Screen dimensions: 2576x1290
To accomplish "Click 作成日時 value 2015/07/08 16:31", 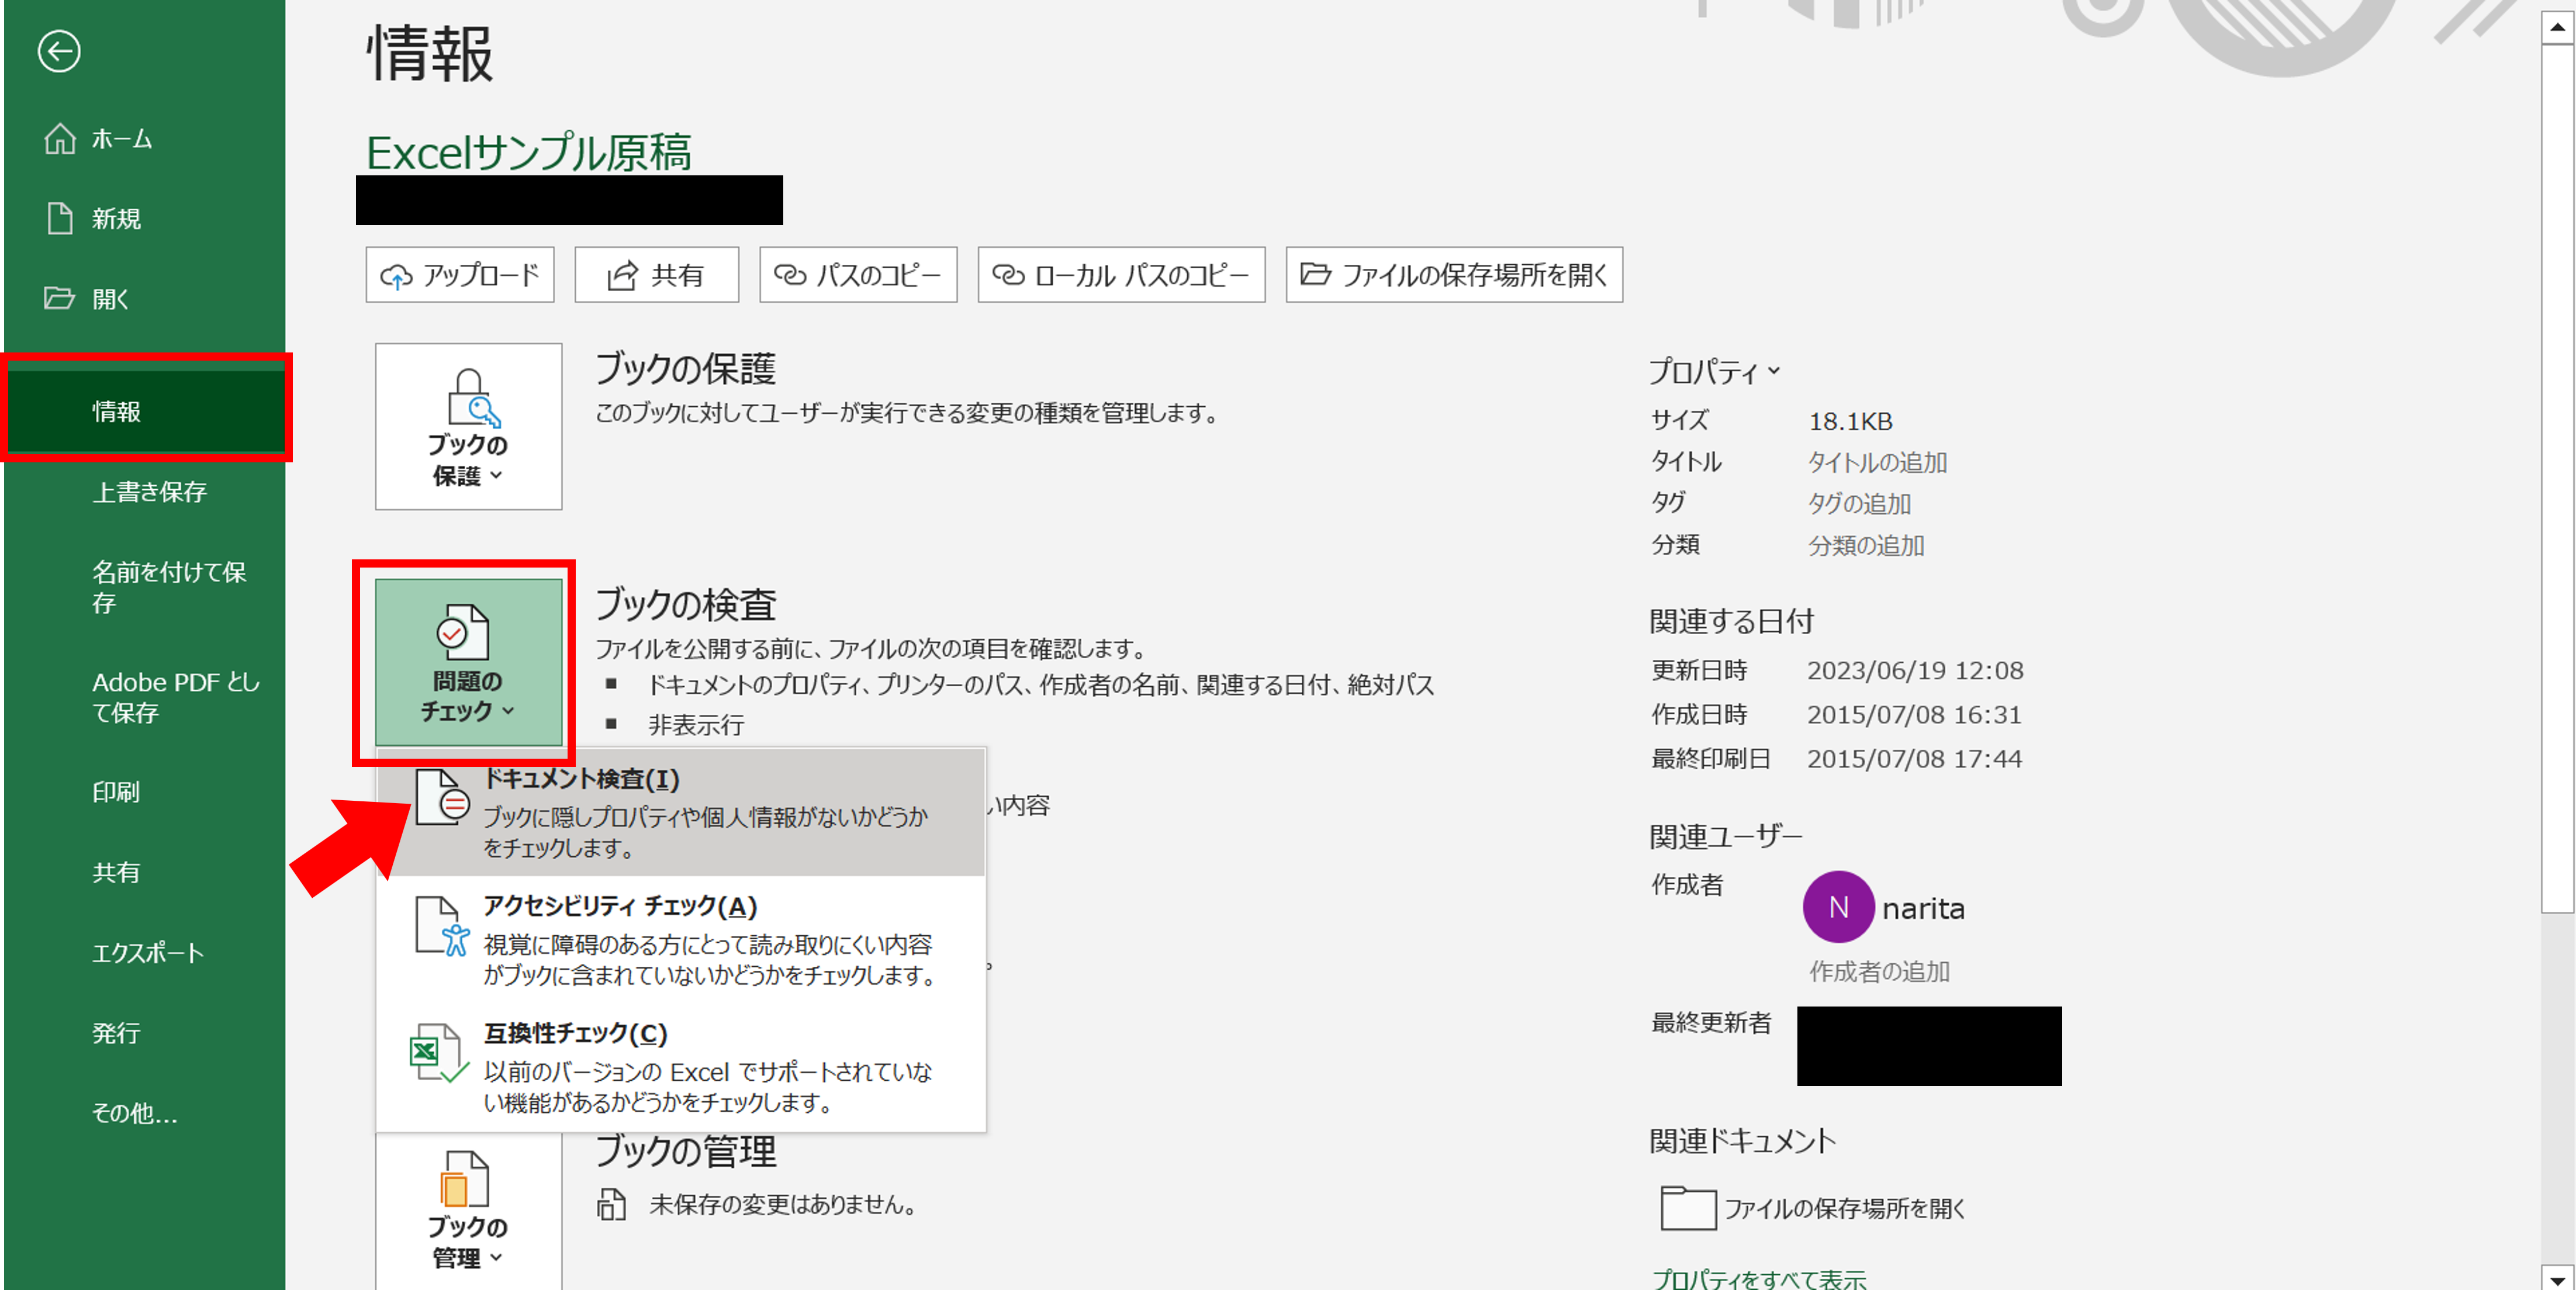I will [1914, 715].
